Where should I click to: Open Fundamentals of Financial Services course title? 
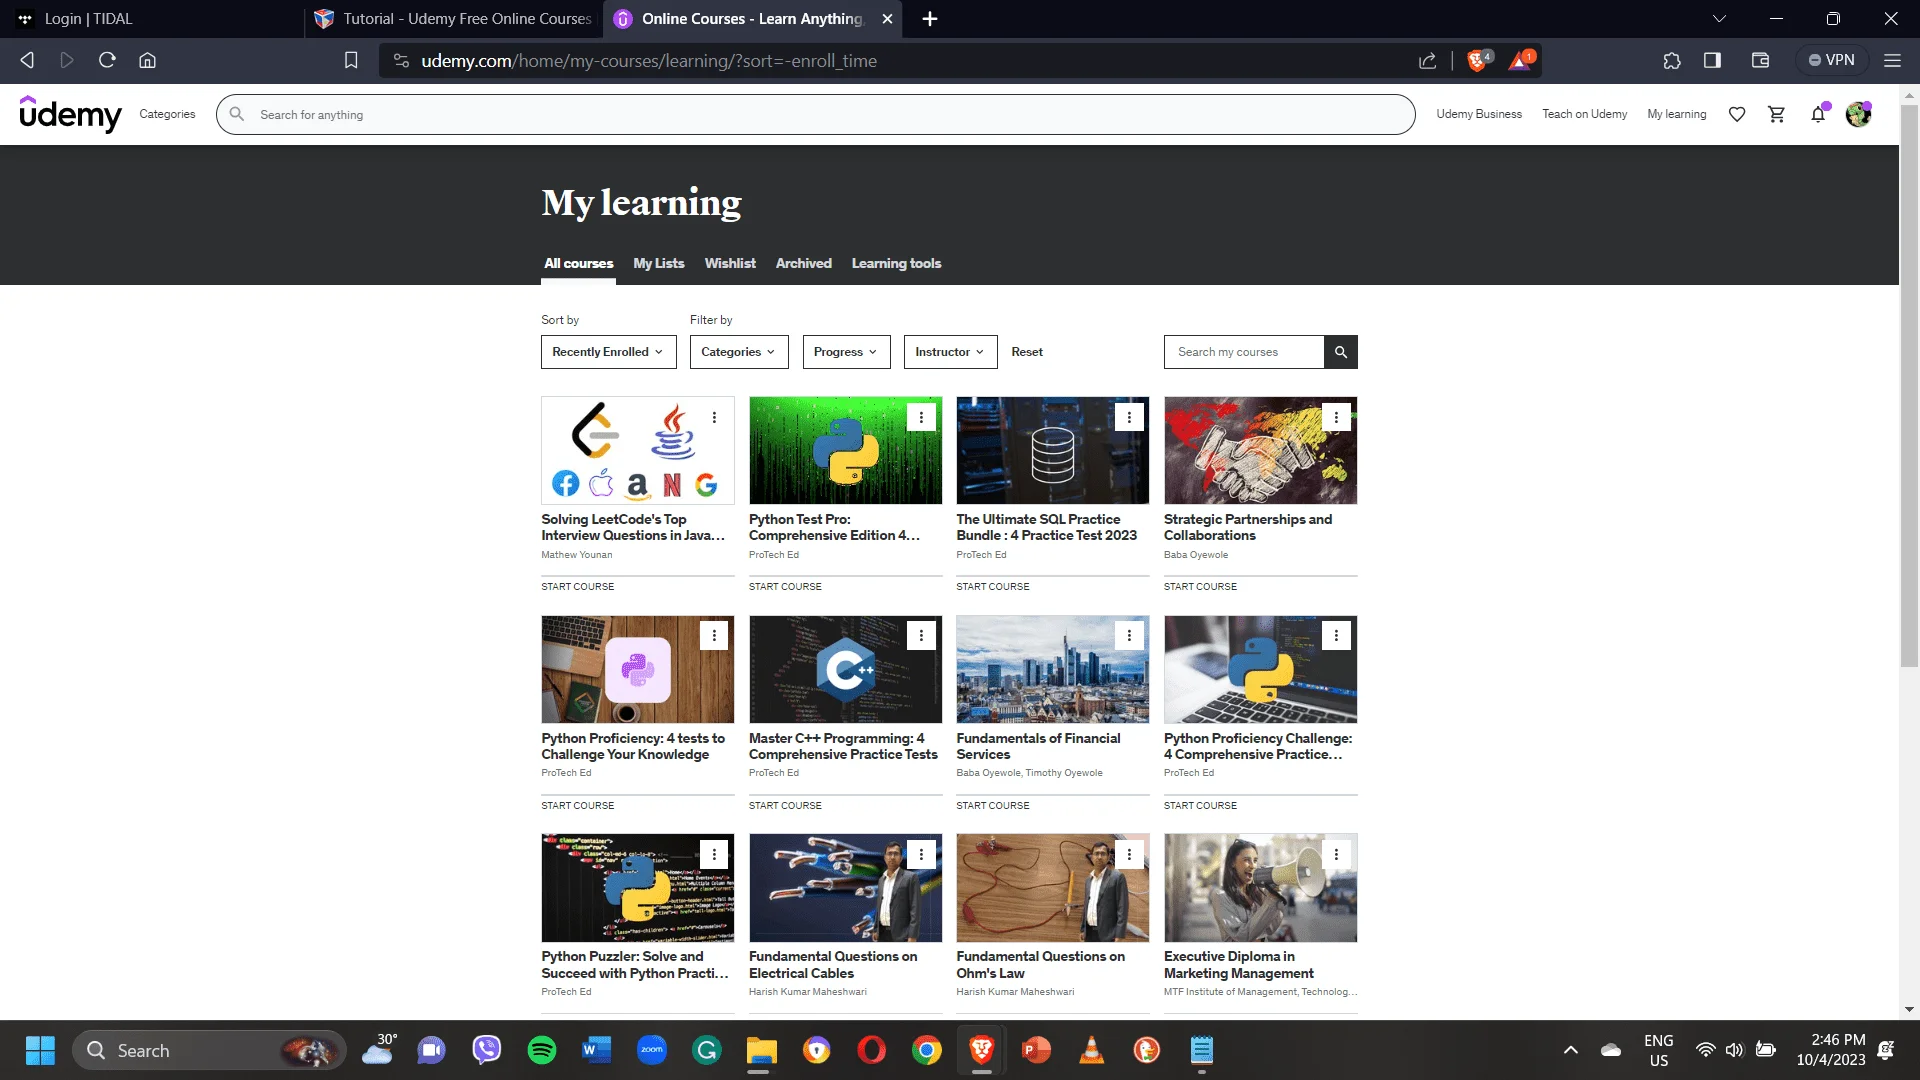[x=1038, y=746]
